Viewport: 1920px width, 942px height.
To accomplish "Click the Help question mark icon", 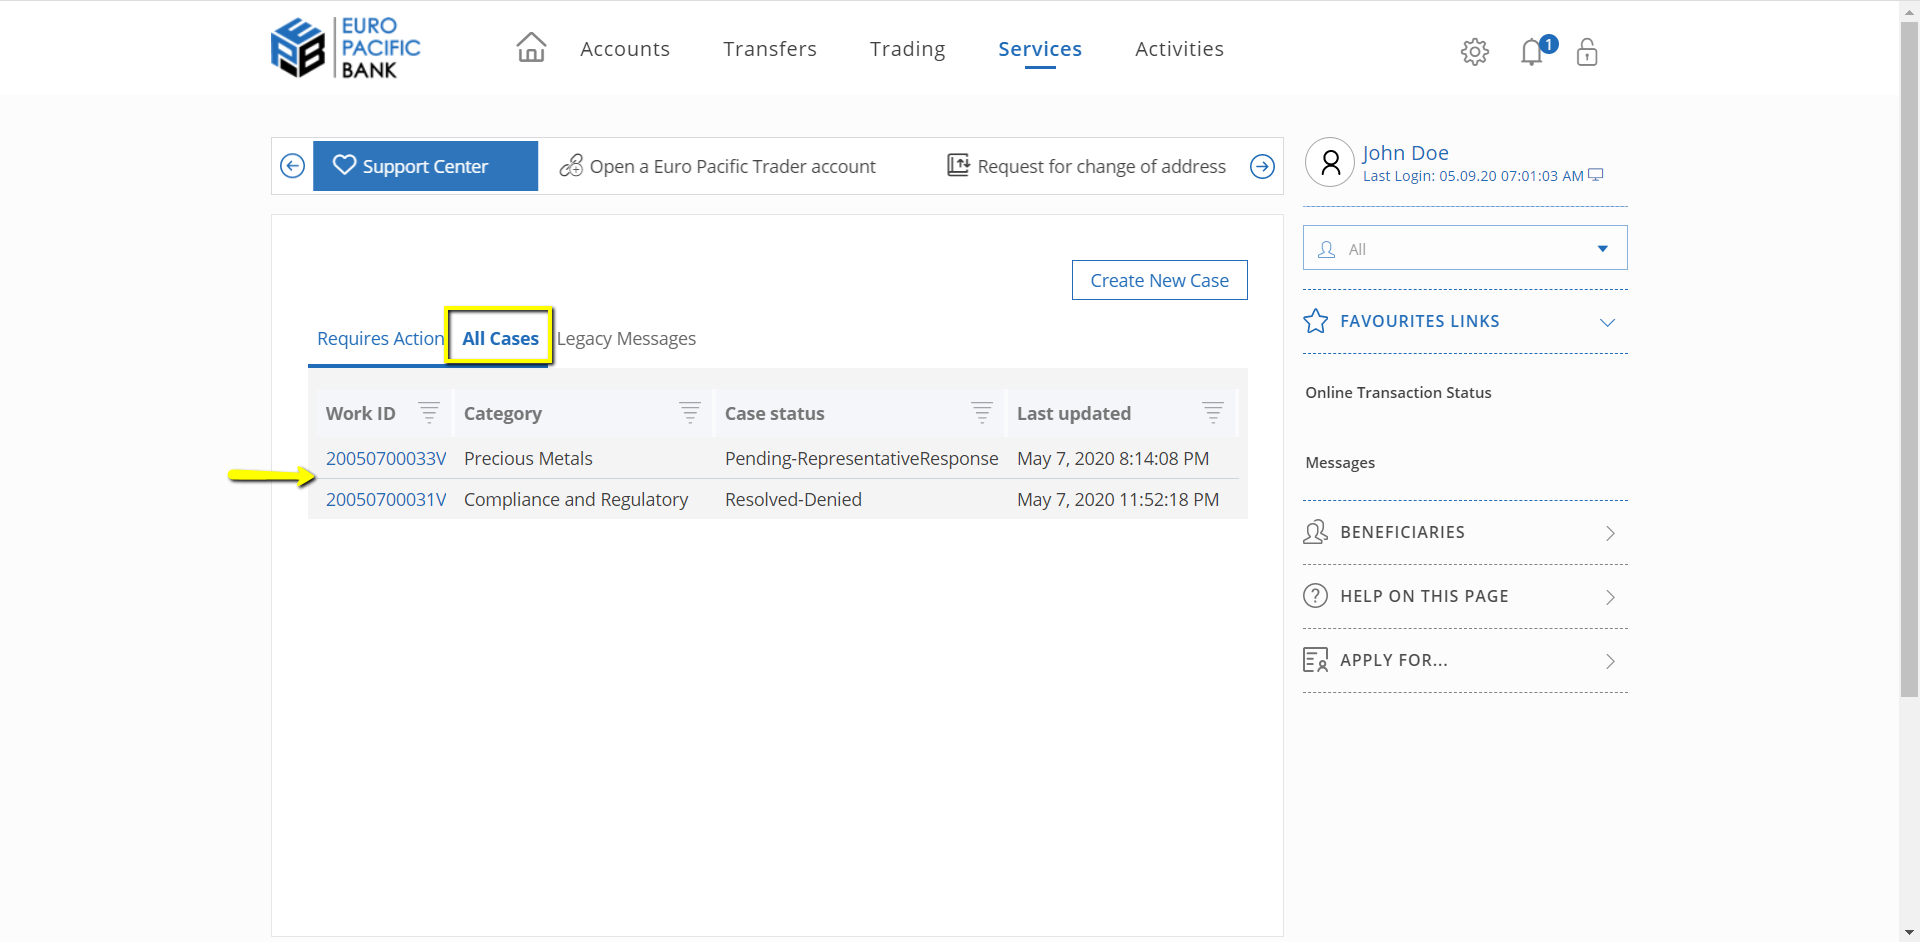I will (x=1316, y=596).
